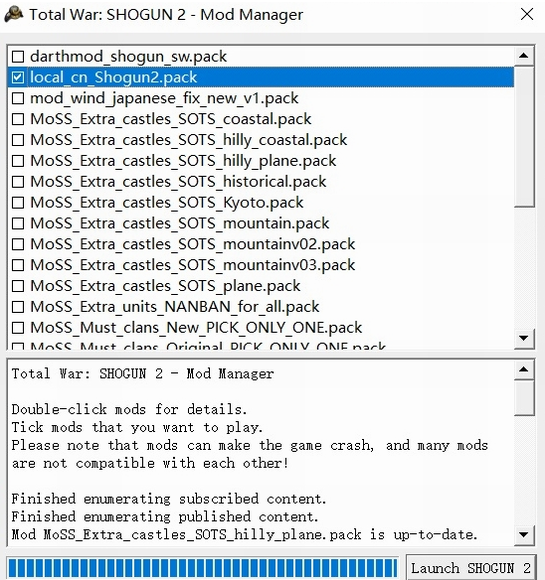545x580 pixels.
Task: Enable MoSS_Extra_castles_SOTS_mountain.pack checkbox
Action: tap(18, 223)
